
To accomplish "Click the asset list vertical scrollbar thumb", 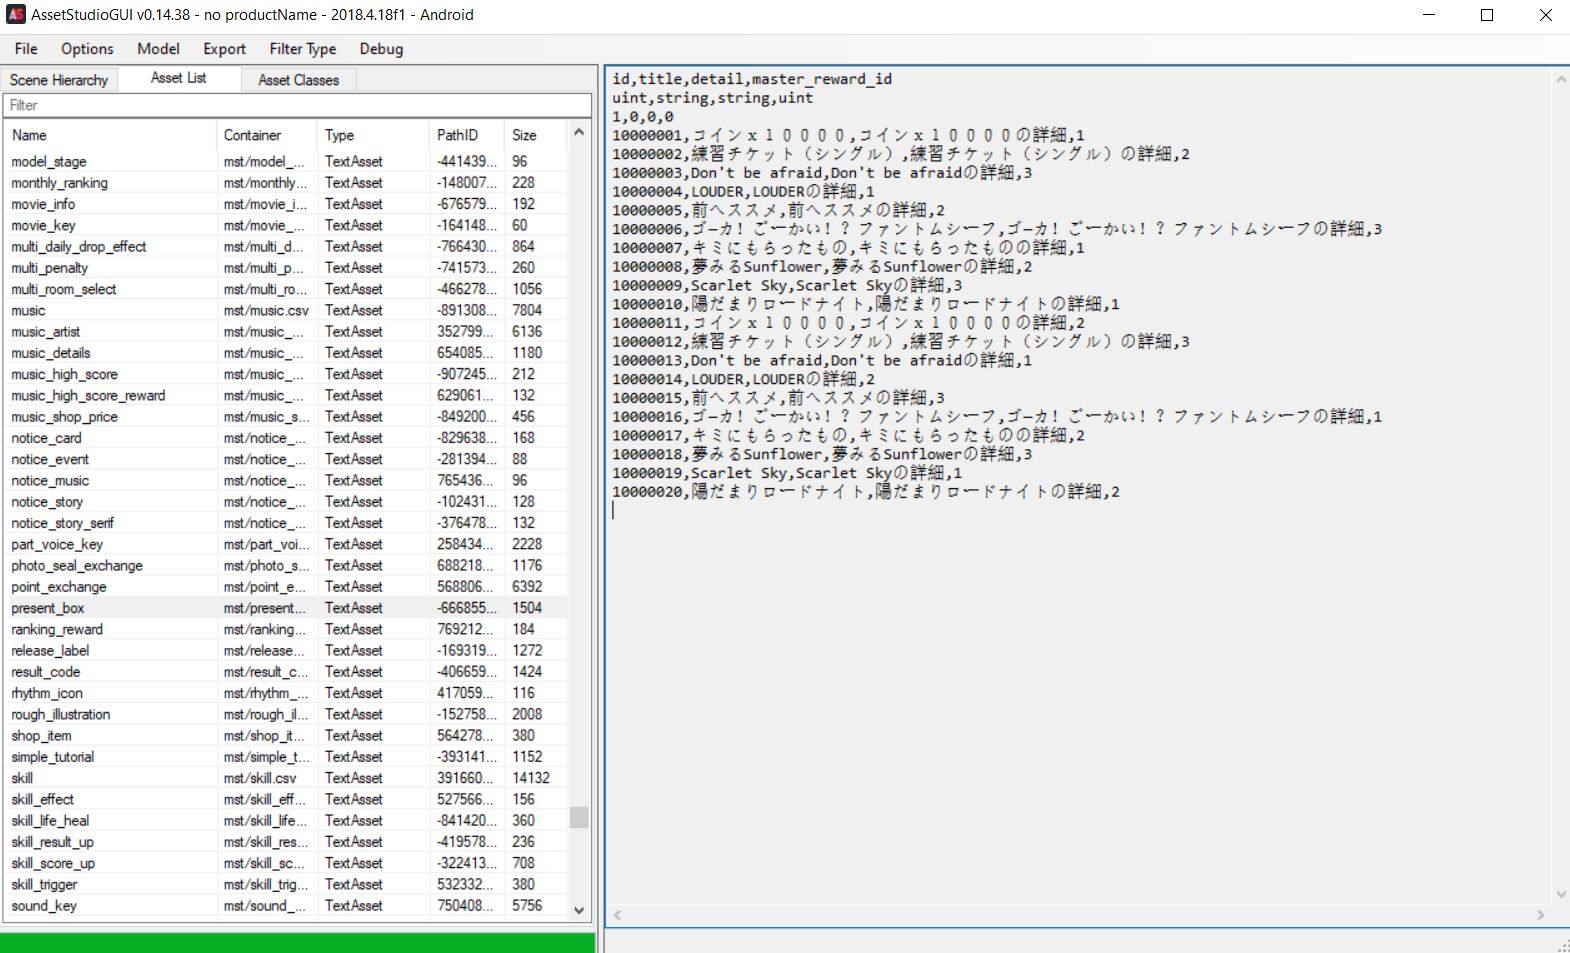I will click(579, 817).
